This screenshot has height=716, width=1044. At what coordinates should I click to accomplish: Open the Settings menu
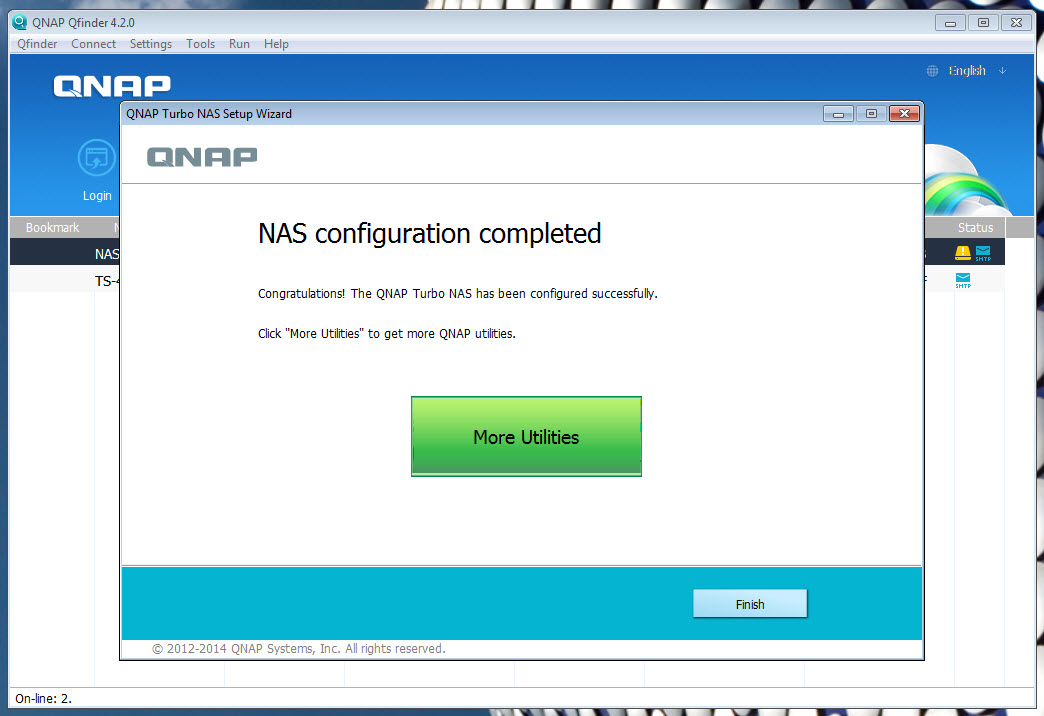click(x=150, y=44)
